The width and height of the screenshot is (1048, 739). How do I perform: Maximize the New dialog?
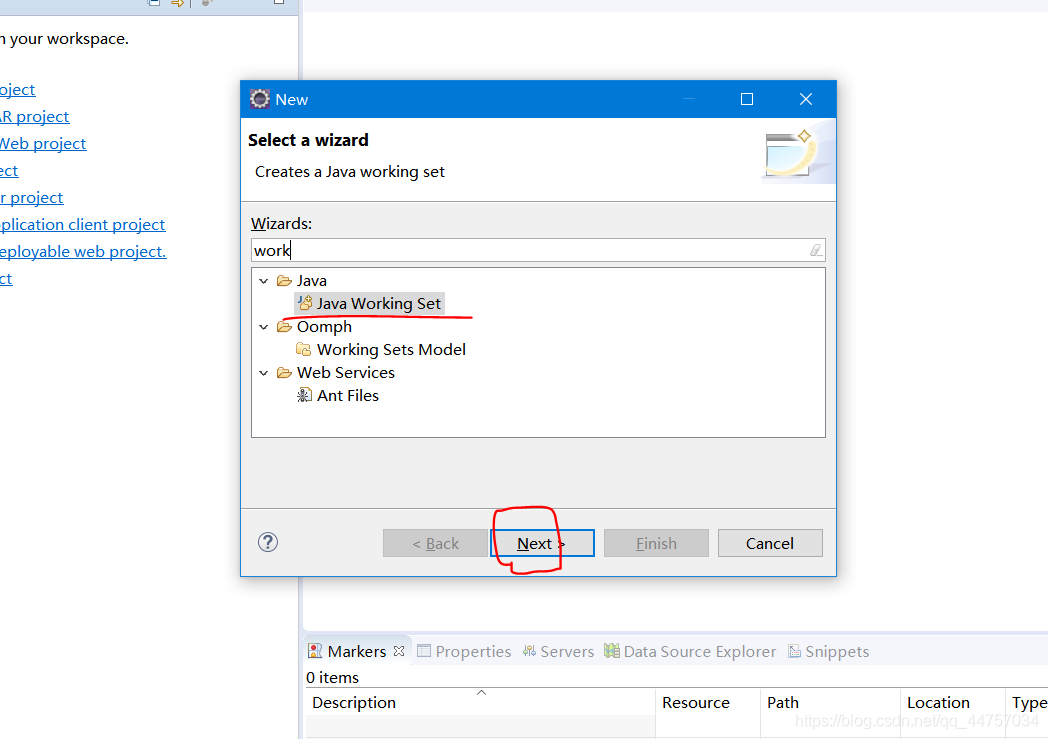tap(747, 99)
